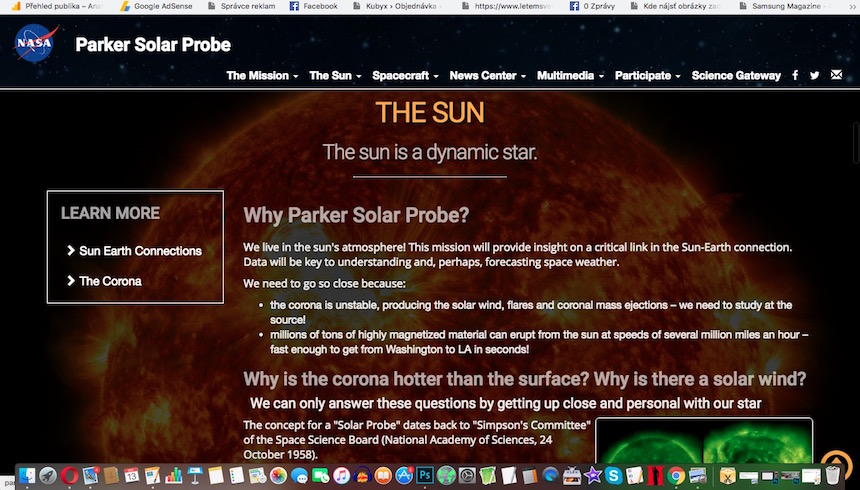Click the "THE SUN" orange title
The height and width of the screenshot is (490, 860).
pyautogui.click(x=430, y=112)
